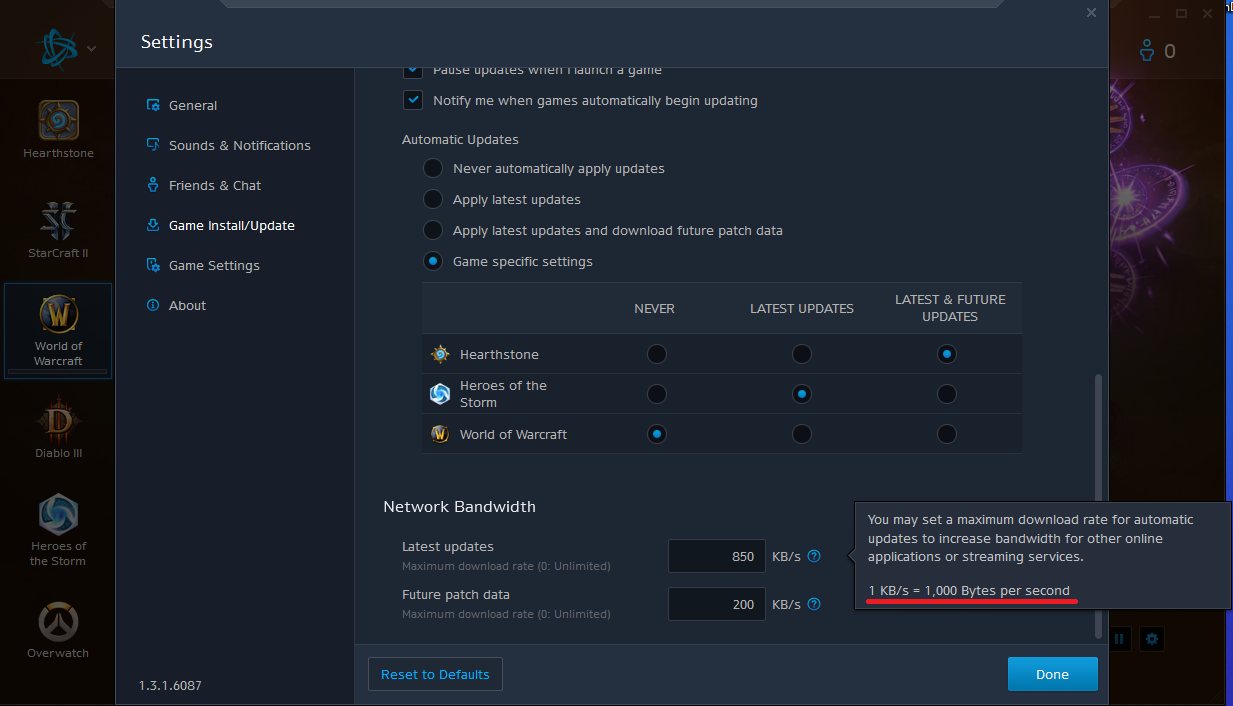
Task: Select Never automatically apply updates
Action: pyautogui.click(x=433, y=168)
